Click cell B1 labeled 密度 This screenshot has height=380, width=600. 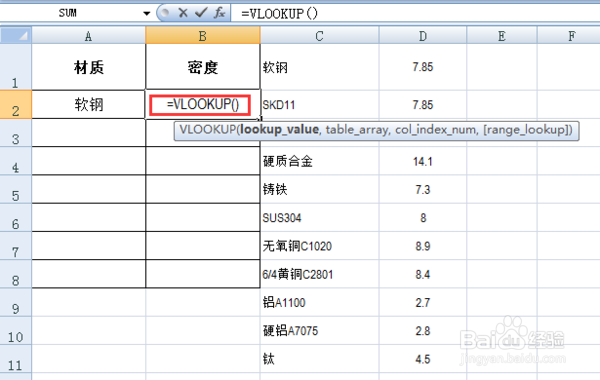(203, 67)
